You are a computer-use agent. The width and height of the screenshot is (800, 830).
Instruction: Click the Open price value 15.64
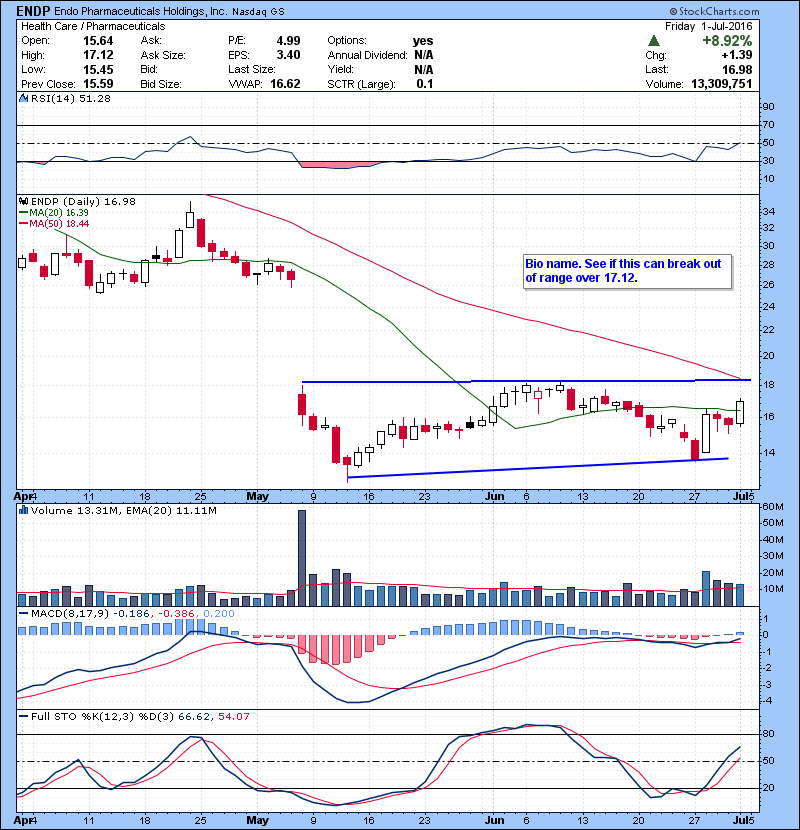click(x=98, y=41)
